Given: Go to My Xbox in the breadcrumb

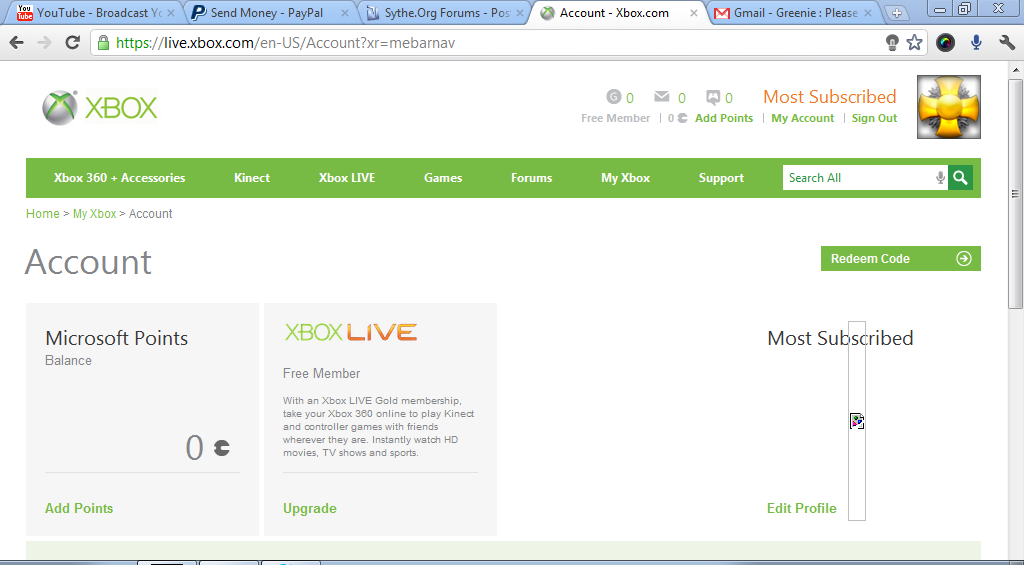Looking at the screenshot, I should (94, 214).
